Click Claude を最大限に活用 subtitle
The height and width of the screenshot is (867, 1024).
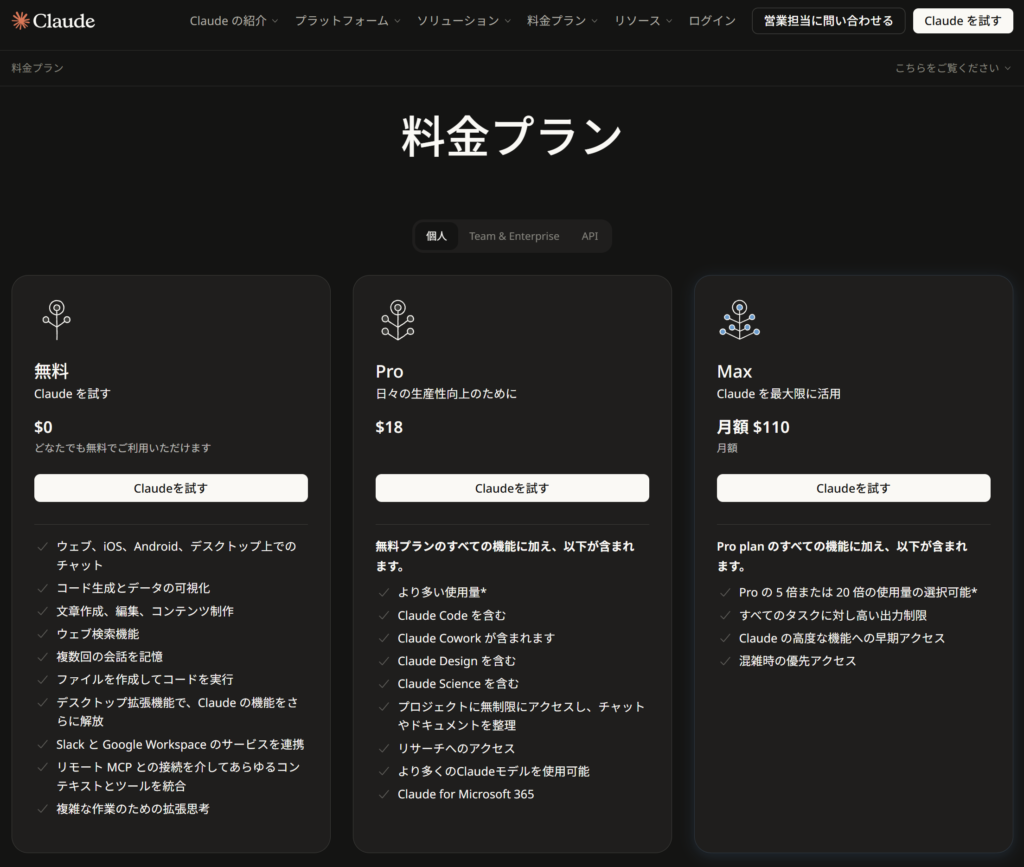(778, 394)
